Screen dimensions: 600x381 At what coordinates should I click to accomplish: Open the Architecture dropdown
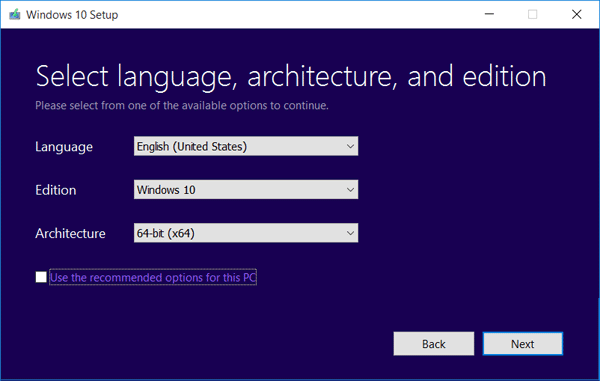[246, 233]
